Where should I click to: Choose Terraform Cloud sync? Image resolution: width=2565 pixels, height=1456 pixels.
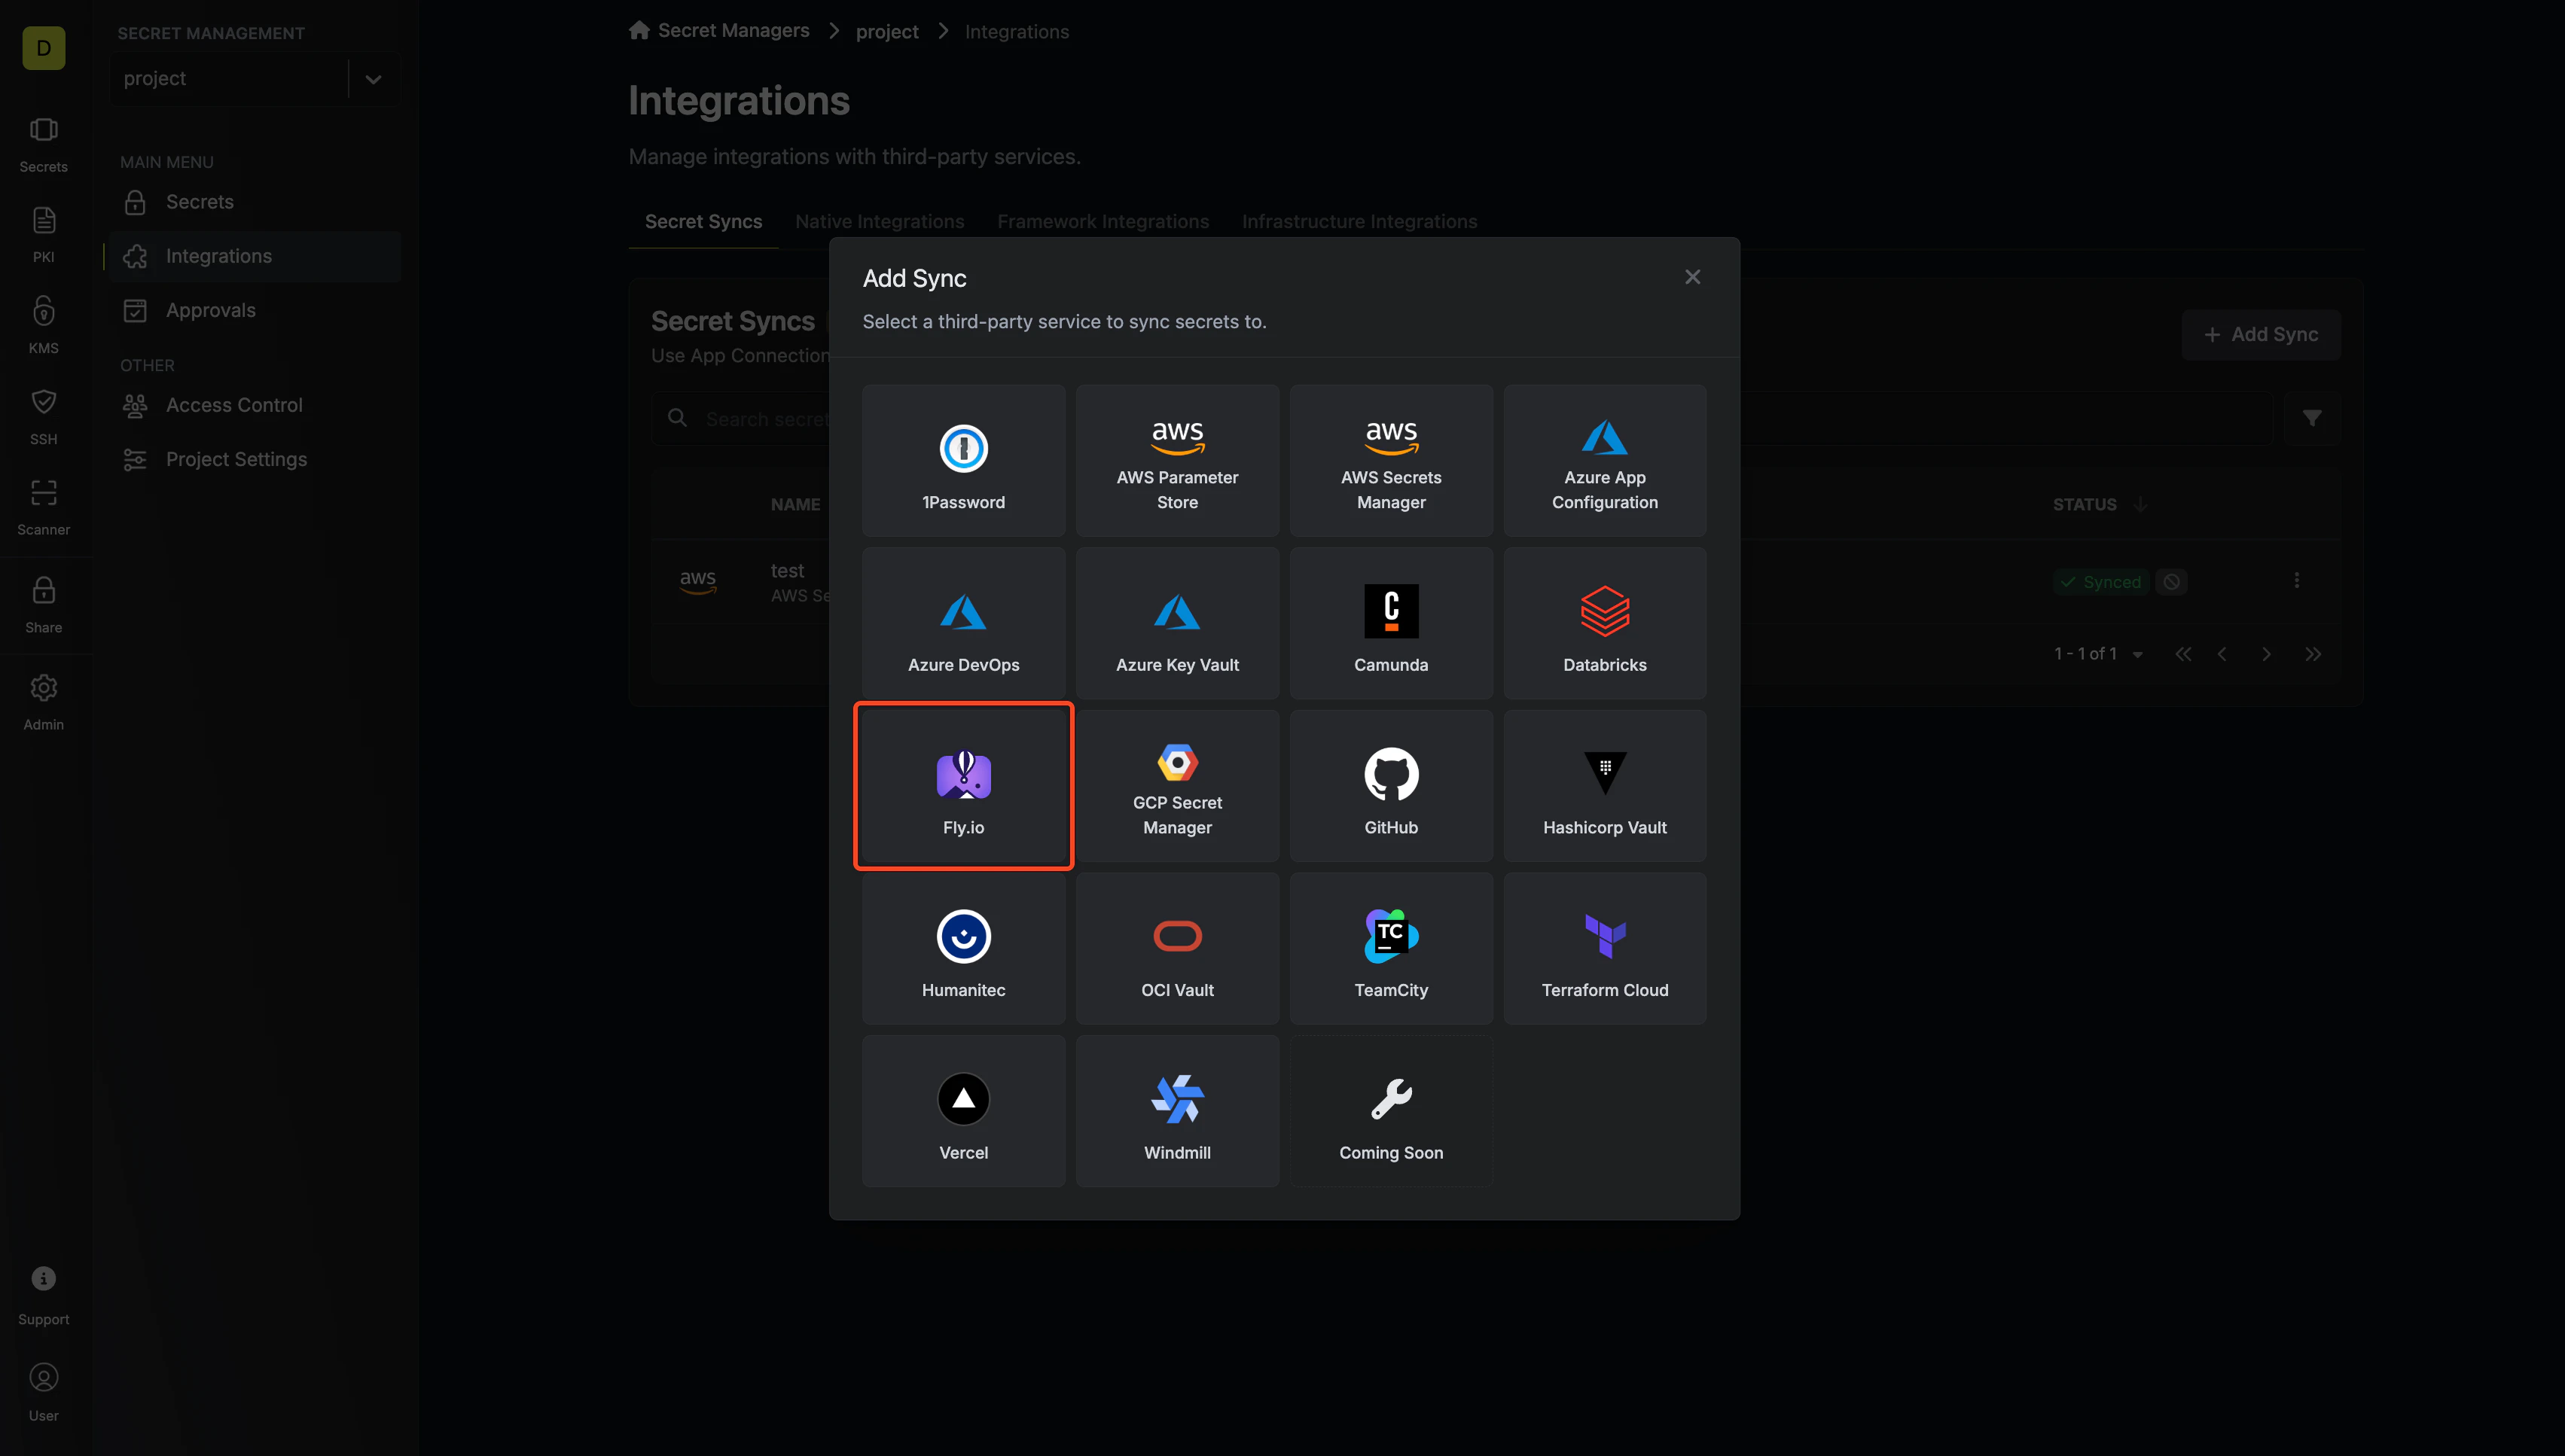click(1605, 948)
